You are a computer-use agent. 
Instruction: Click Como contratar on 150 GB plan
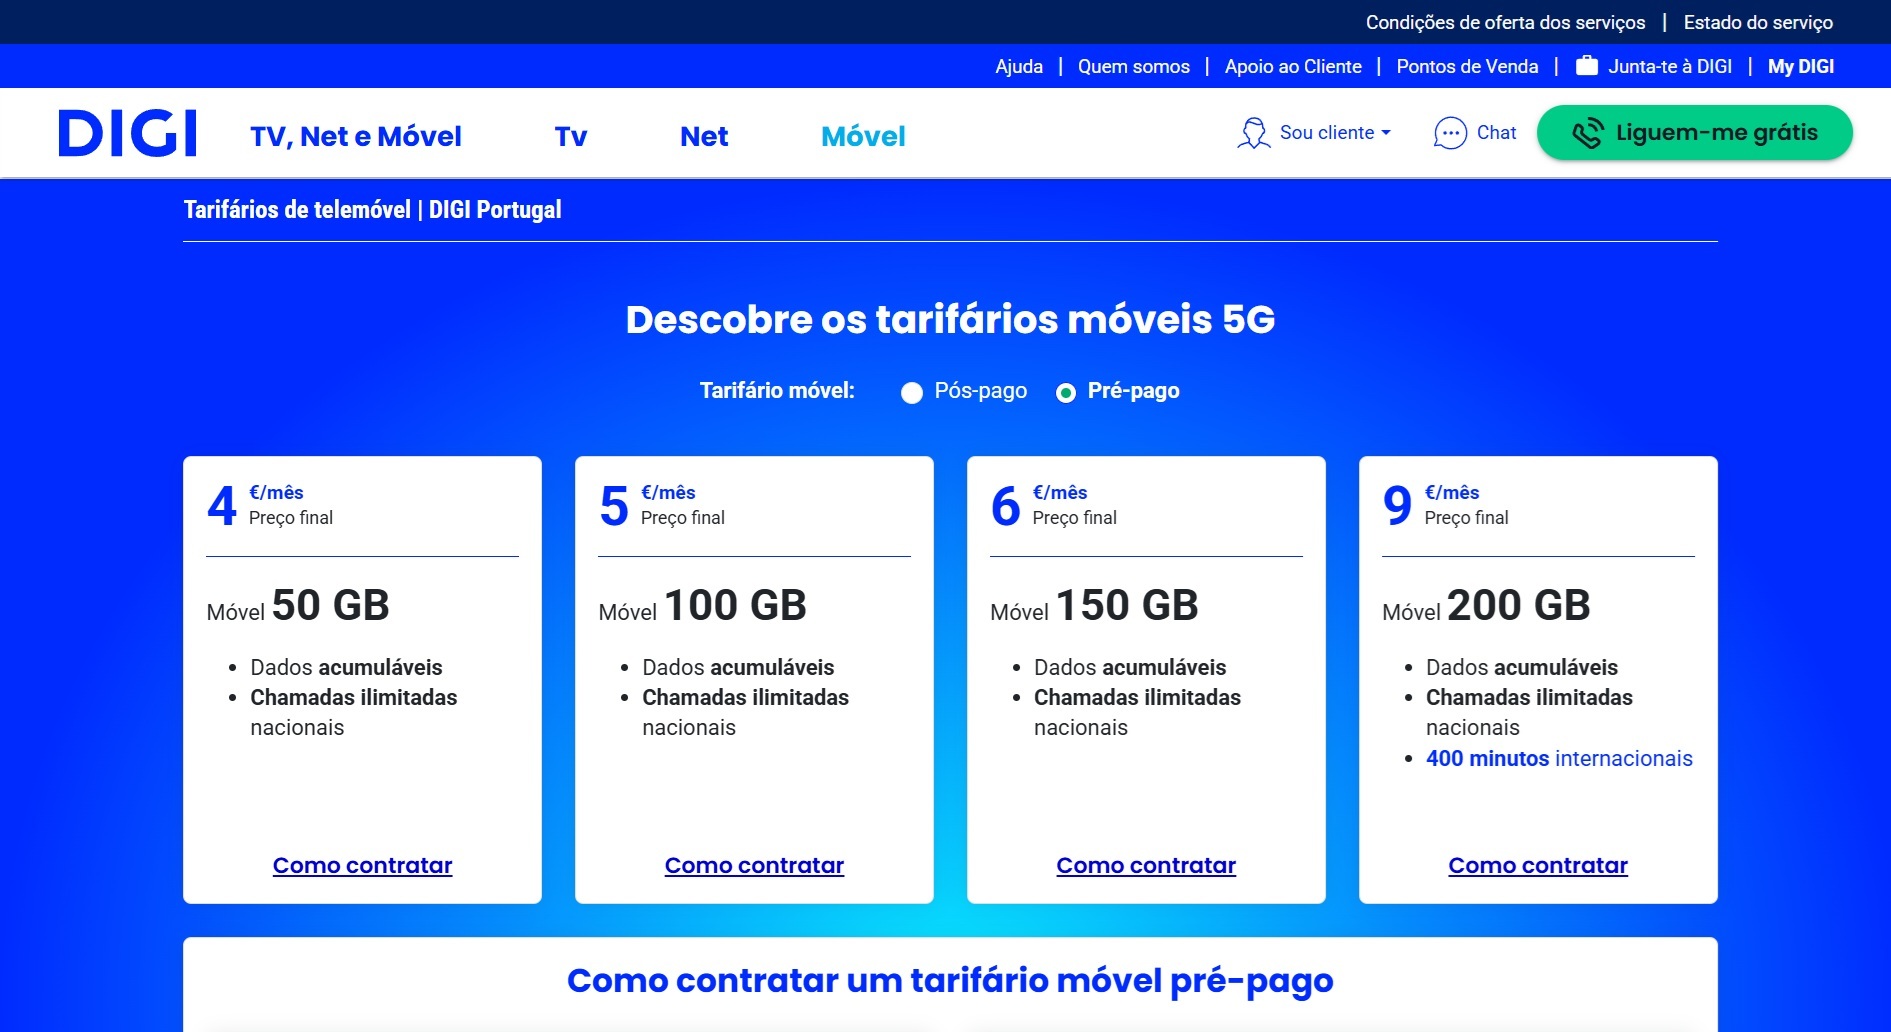(1146, 865)
